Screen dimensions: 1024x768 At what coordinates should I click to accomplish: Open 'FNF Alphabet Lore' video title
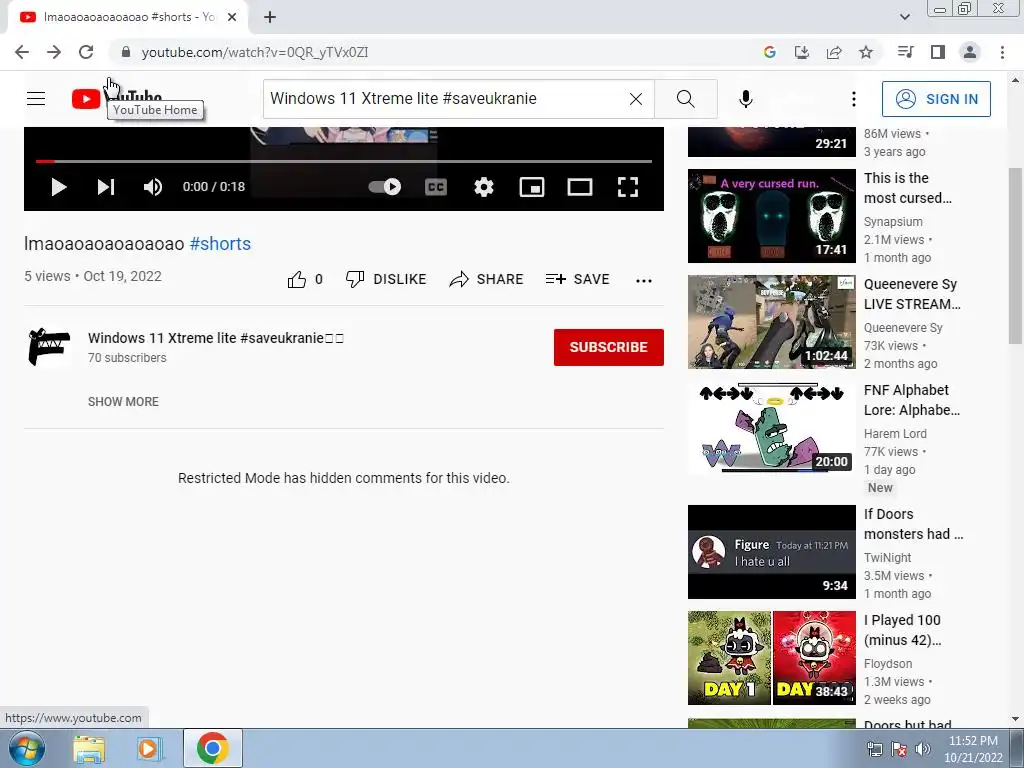click(x=912, y=400)
